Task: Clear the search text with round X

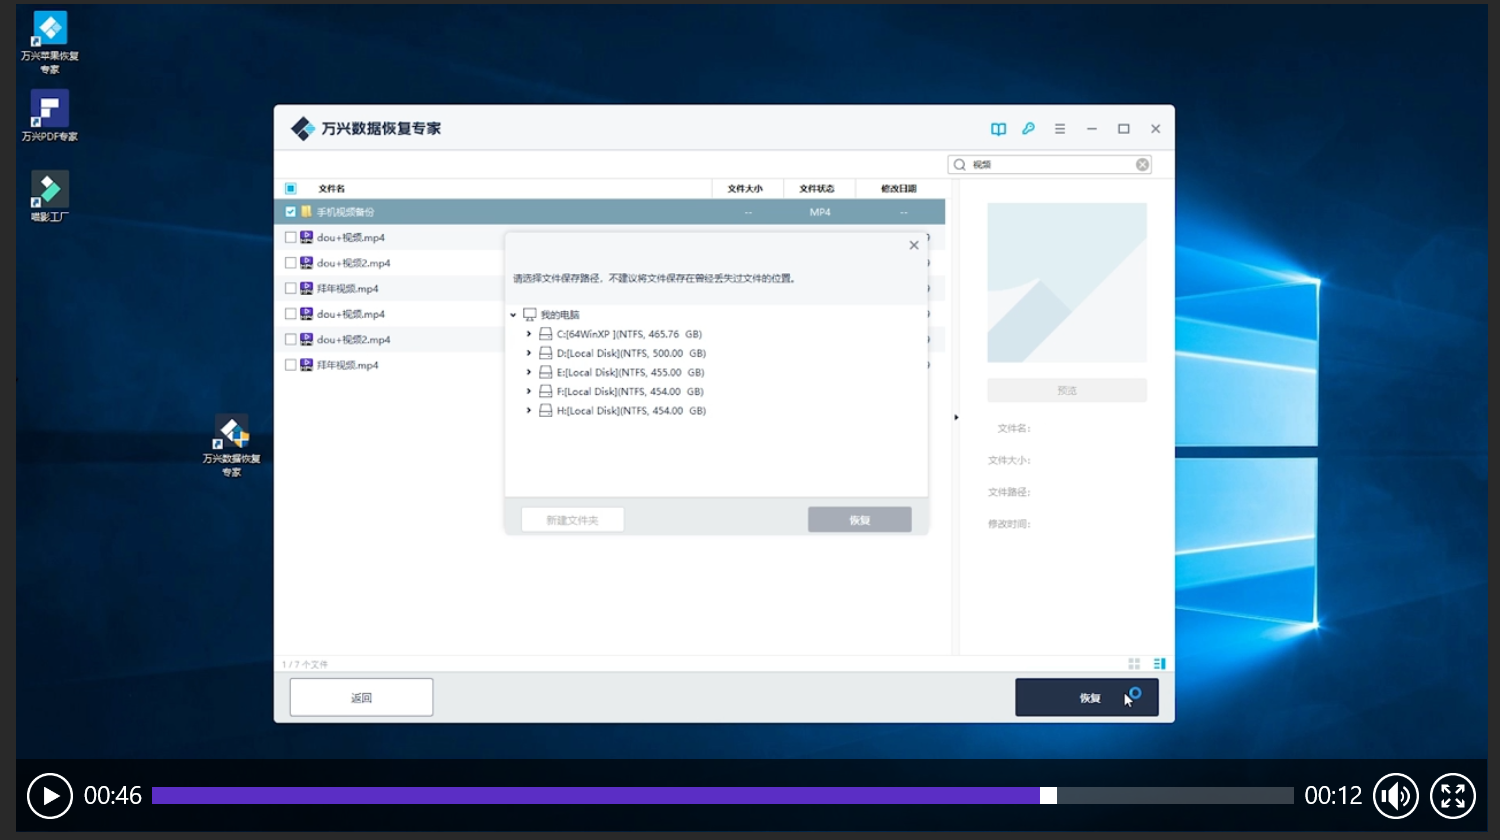Action: pyautogui.click(x=1142, y=165)
